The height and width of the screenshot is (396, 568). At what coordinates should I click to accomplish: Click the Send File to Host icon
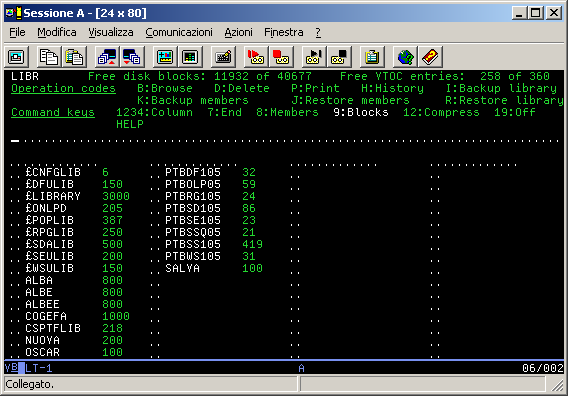pos(107,57)
